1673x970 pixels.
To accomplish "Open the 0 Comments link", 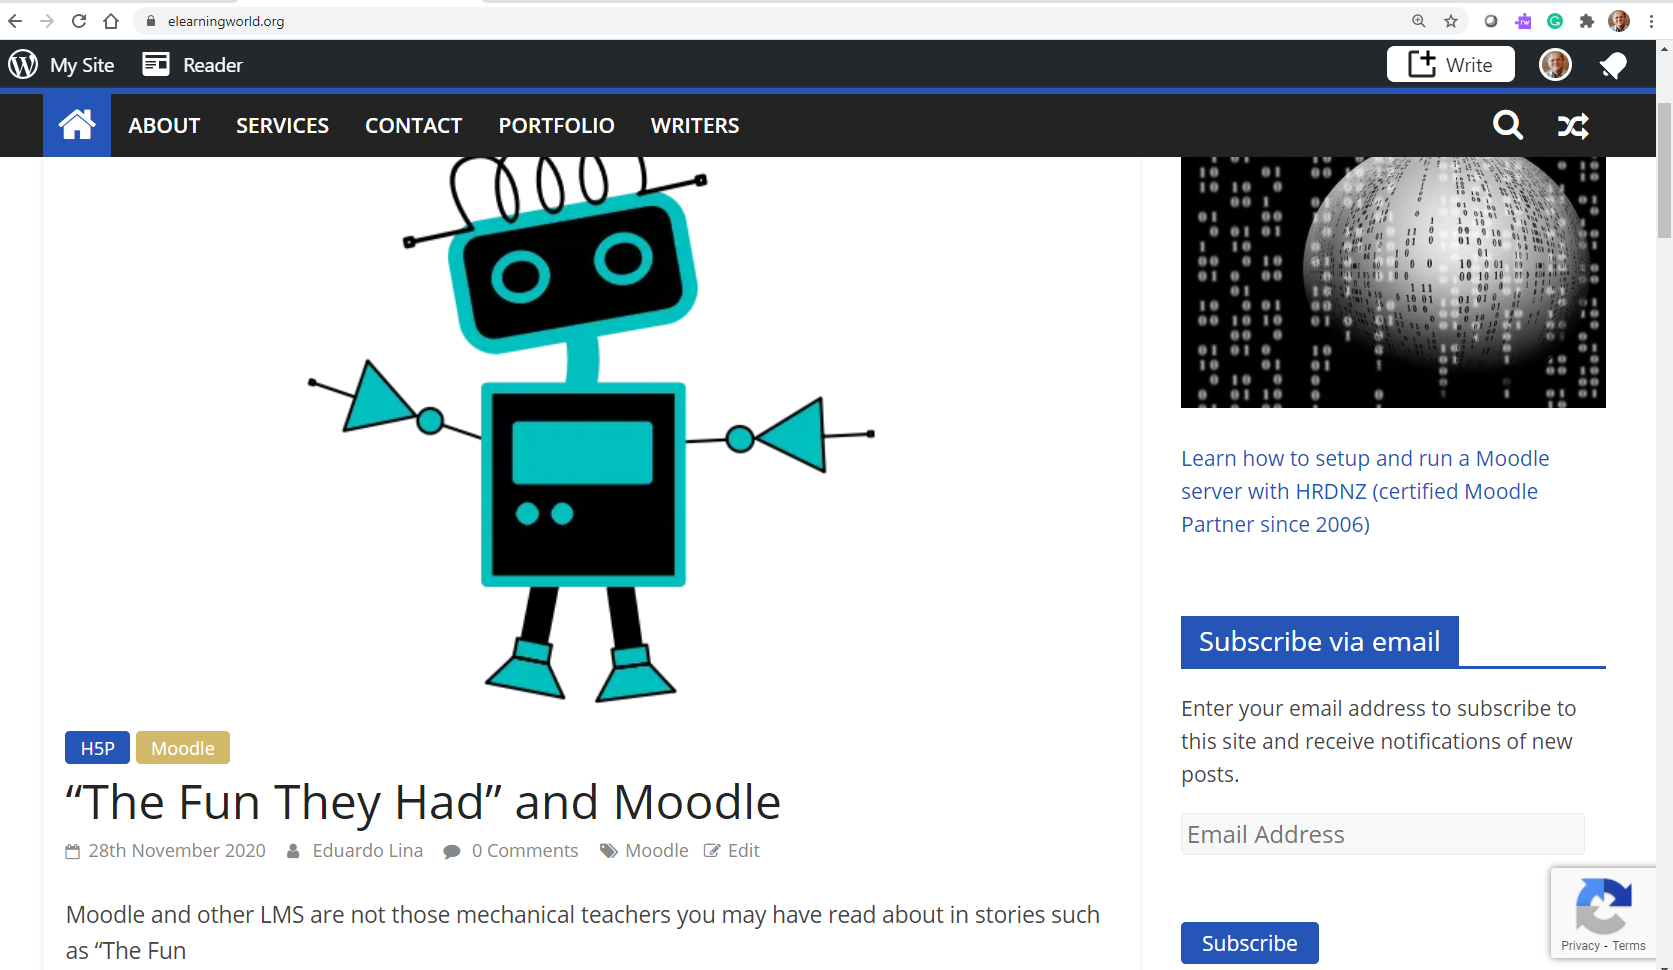I will coord(525,851).
